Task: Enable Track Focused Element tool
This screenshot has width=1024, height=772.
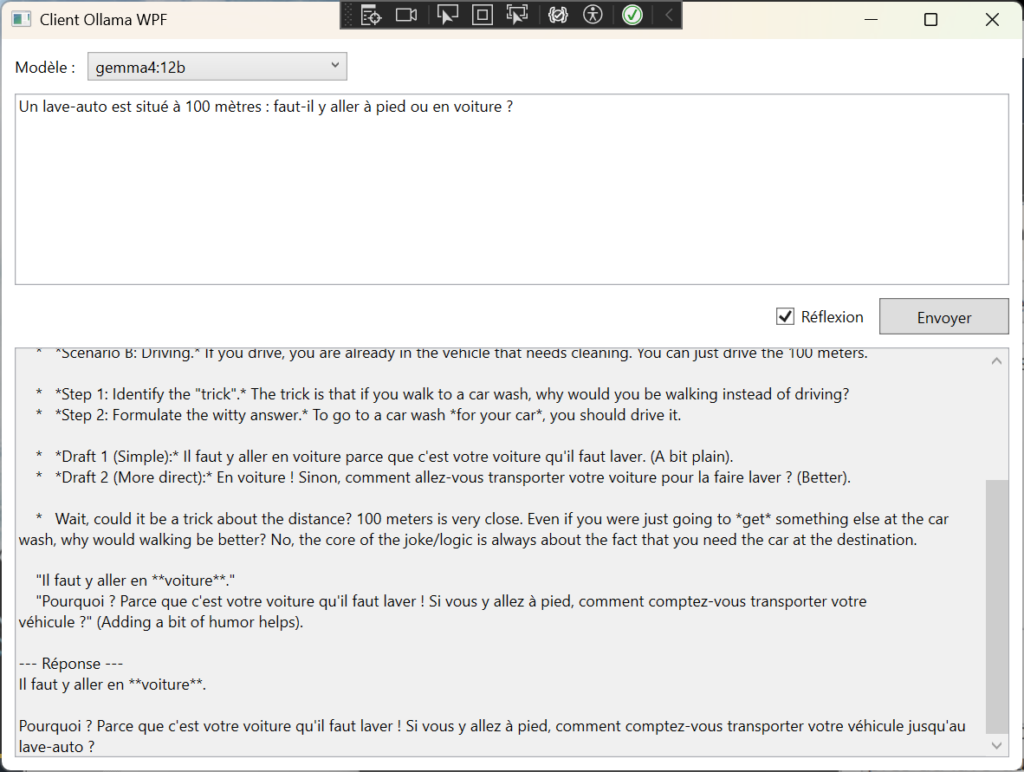Action: [517, 15]
